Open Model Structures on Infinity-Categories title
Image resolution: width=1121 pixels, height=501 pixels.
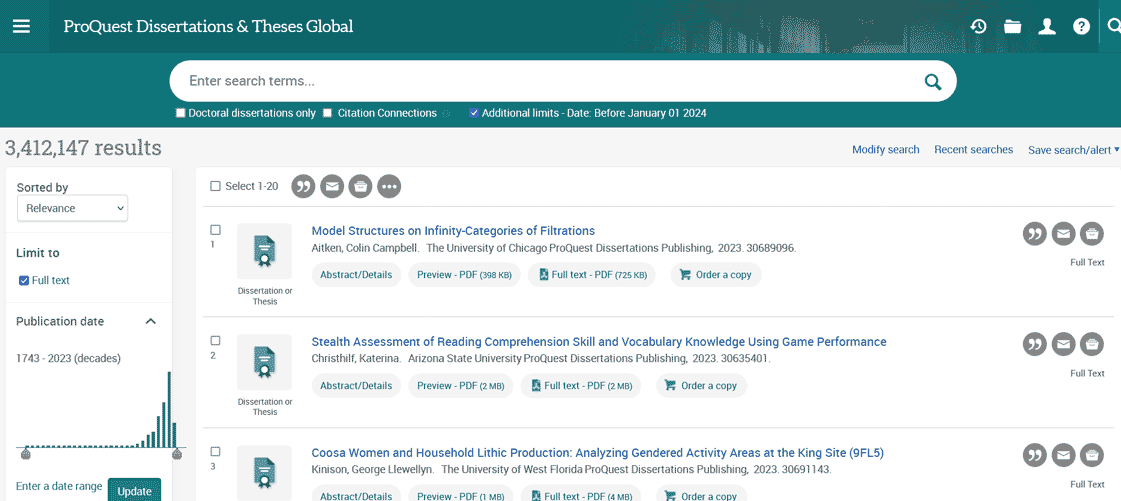[453, 231]
